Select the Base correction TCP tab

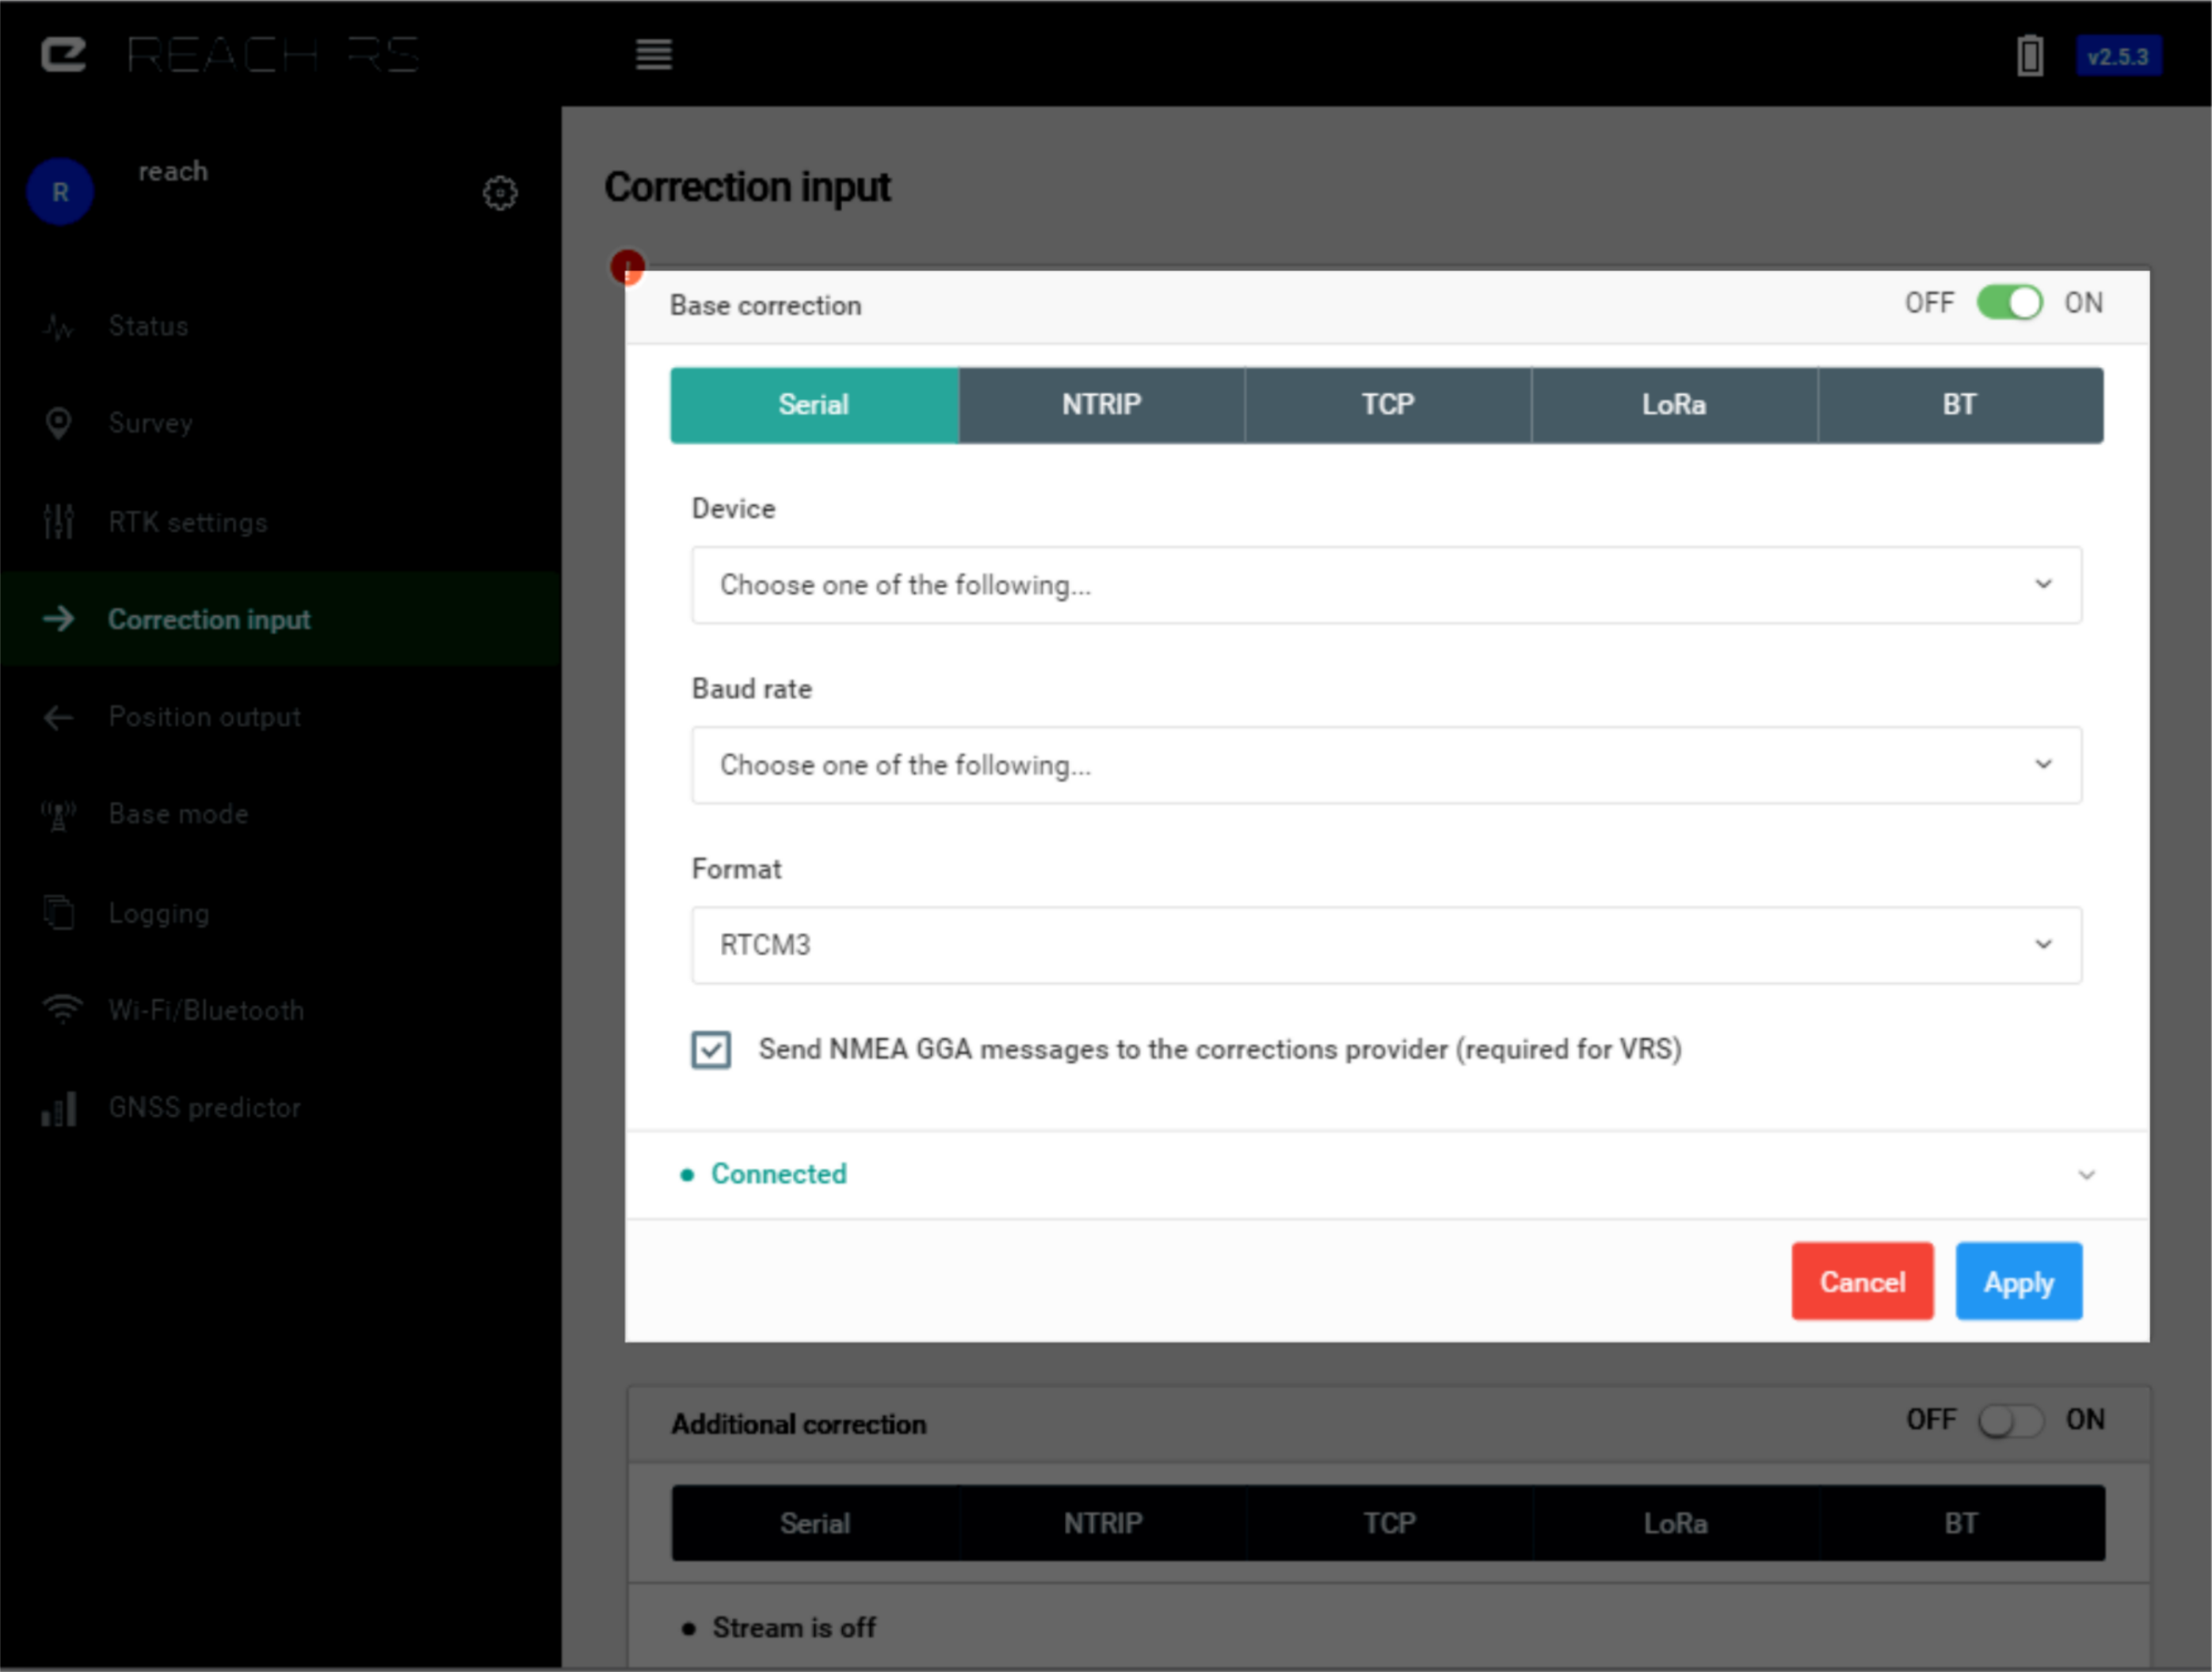click(1388, 405)
